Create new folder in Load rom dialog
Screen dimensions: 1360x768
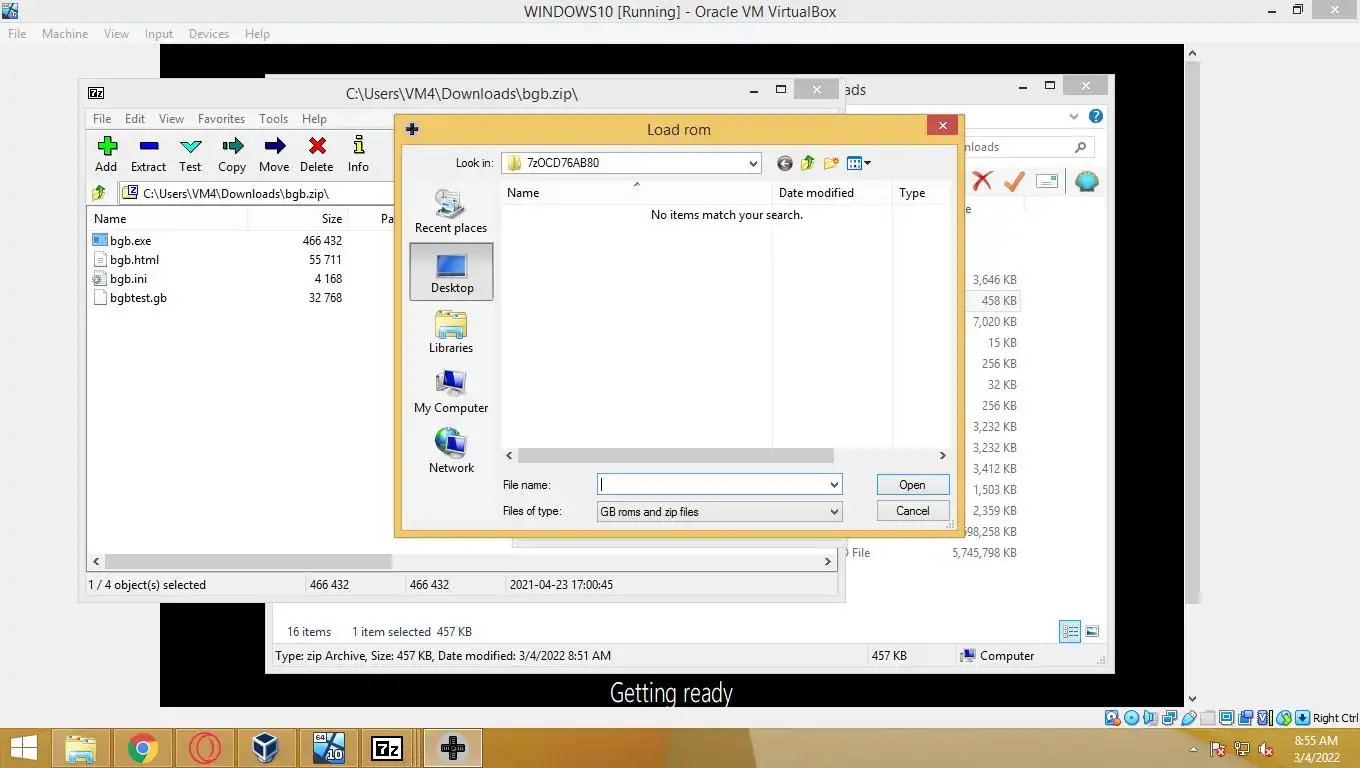(x=831, y=163)
